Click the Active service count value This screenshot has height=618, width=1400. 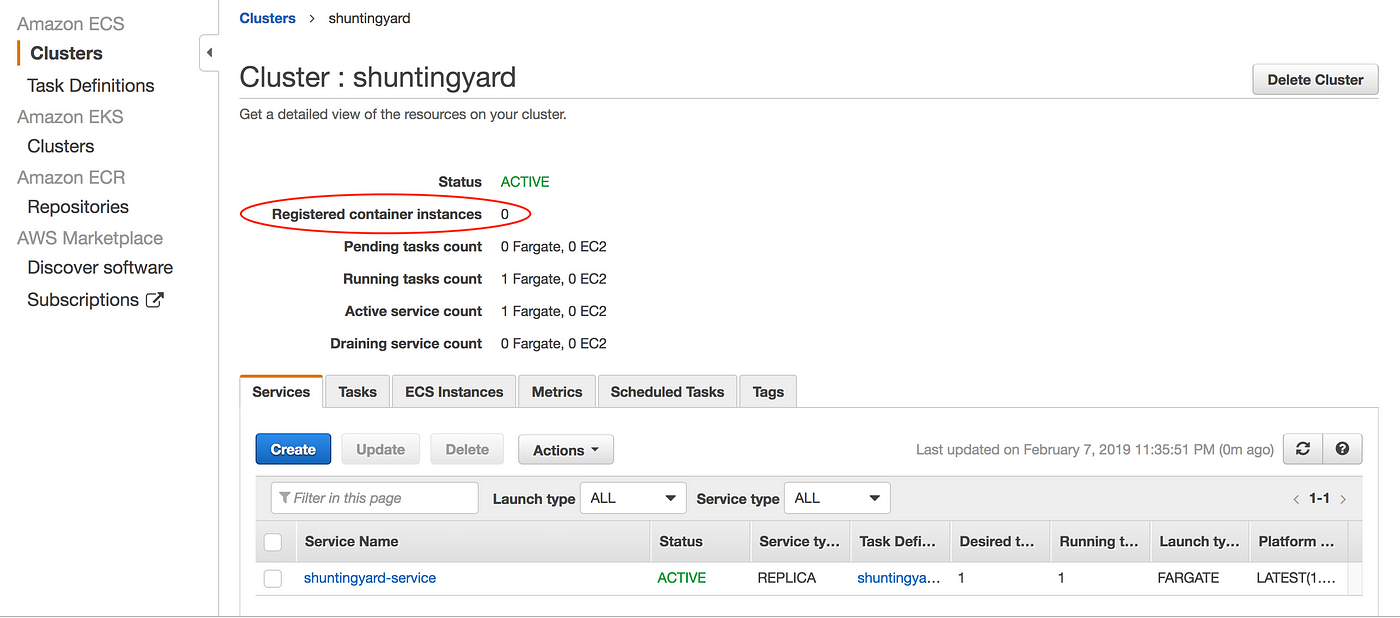point(554,311)
